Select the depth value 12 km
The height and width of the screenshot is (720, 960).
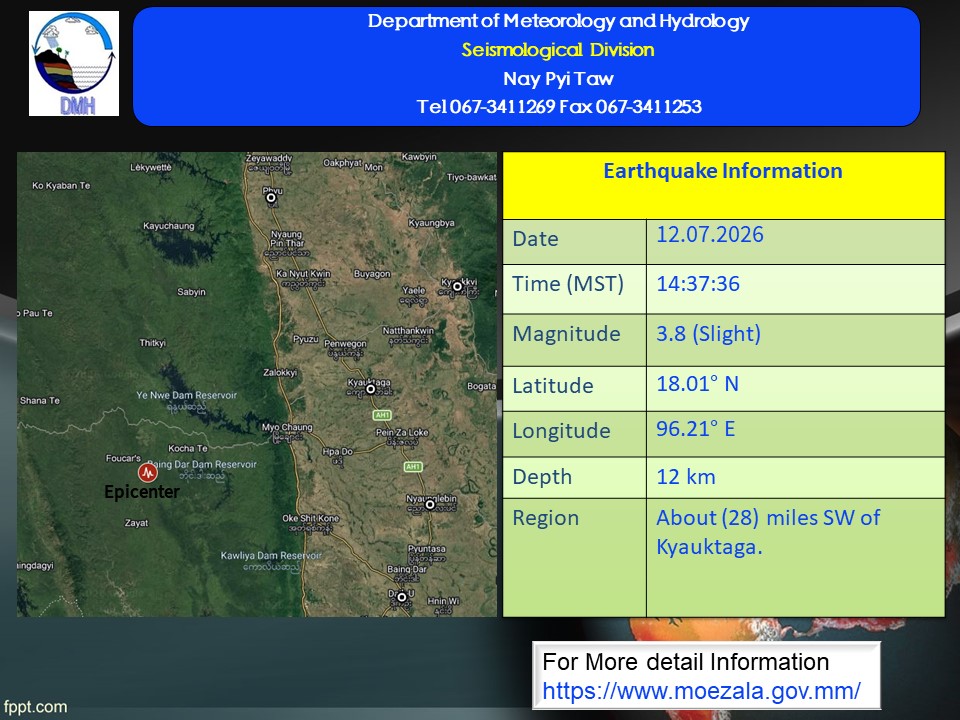coord(686,477)
